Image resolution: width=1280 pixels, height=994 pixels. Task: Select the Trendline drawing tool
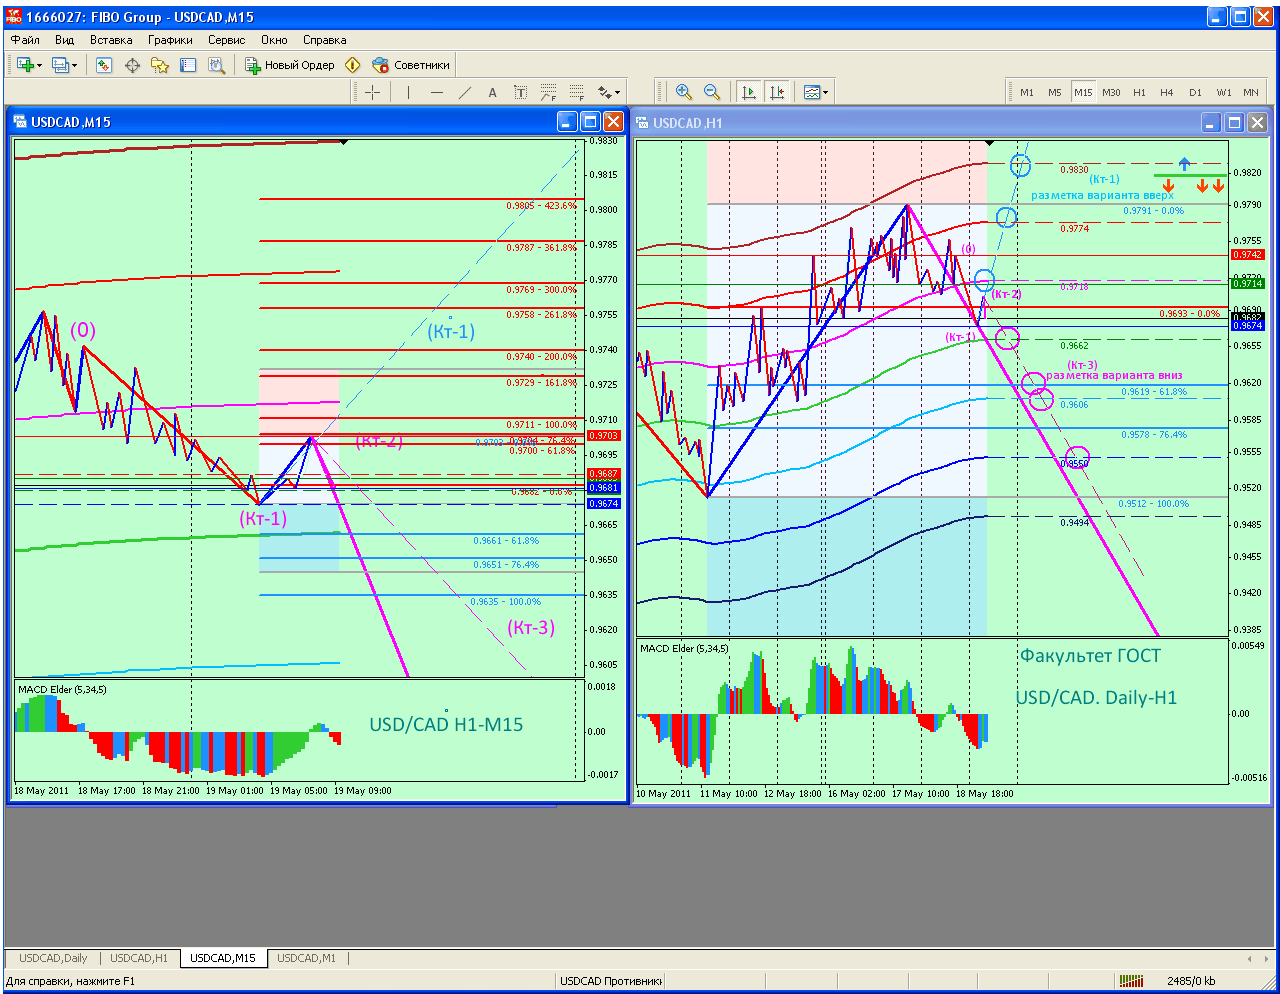(464, 92)
